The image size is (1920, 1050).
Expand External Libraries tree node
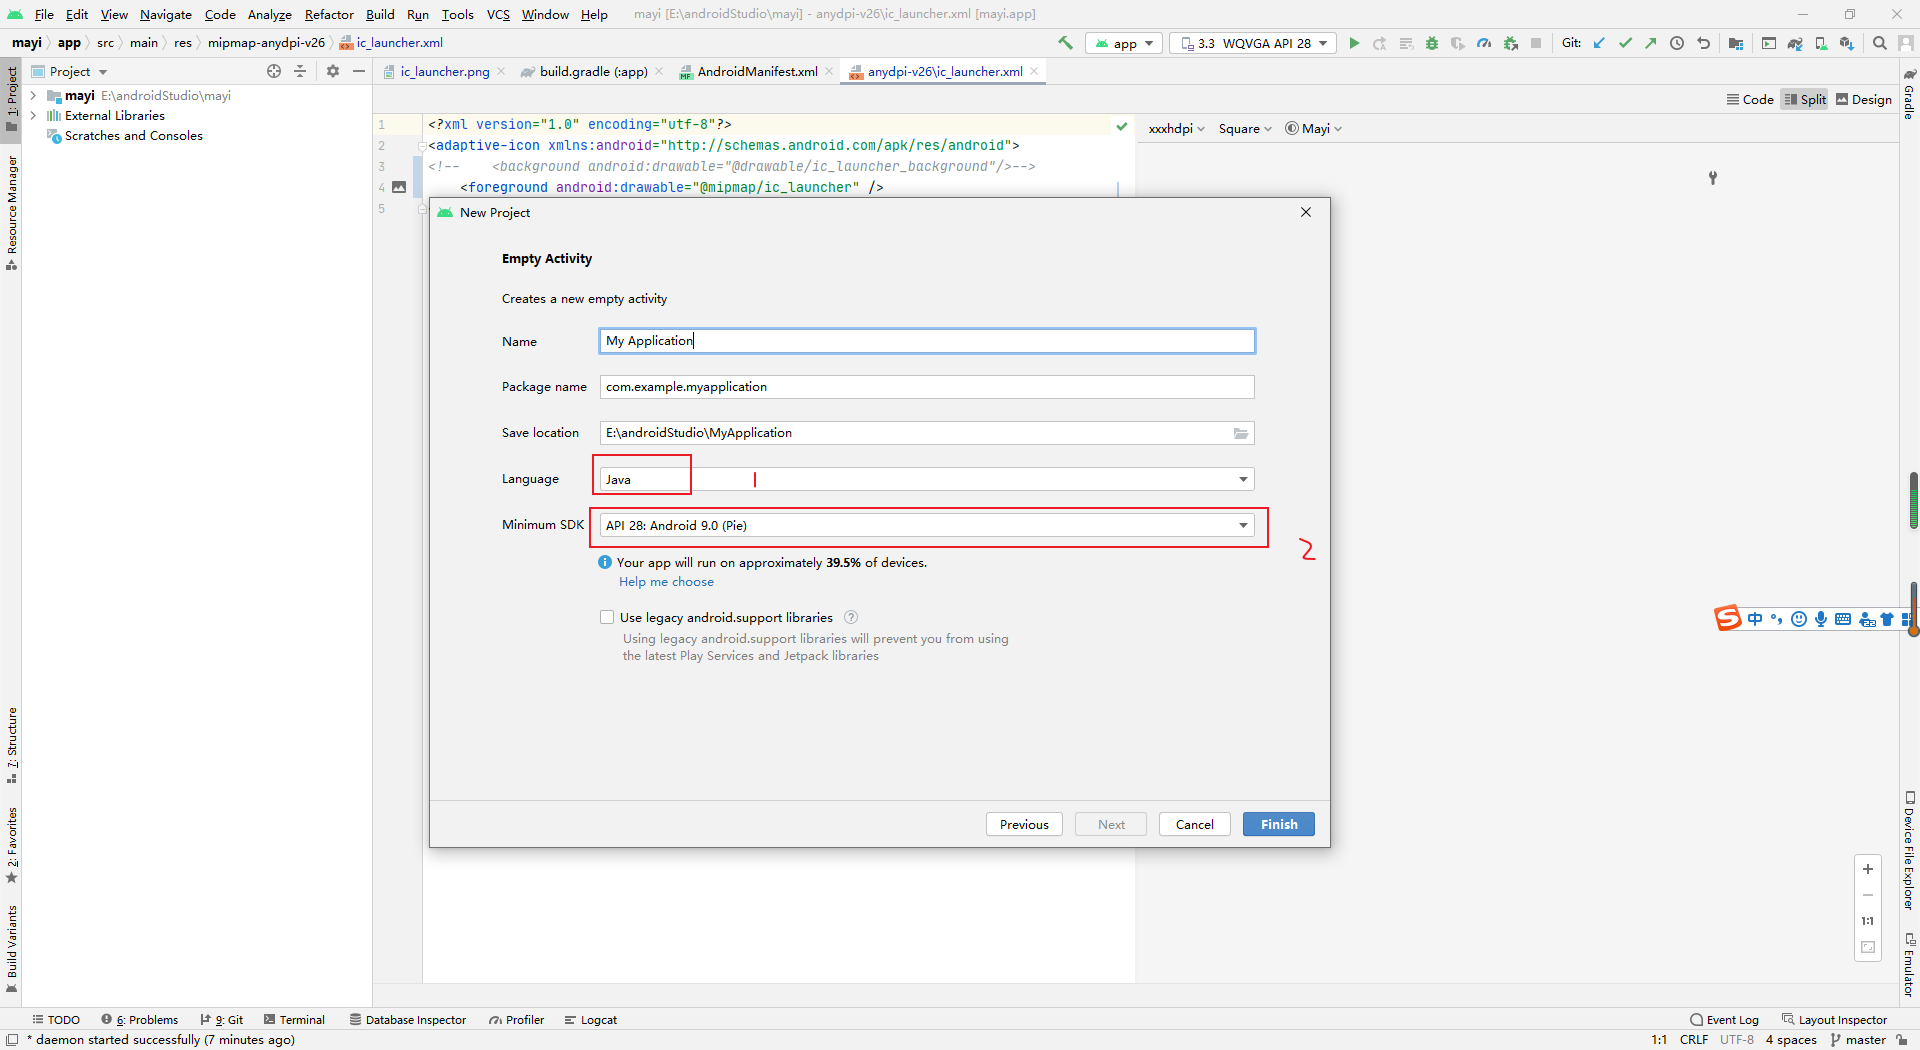[x=33, y=116]
